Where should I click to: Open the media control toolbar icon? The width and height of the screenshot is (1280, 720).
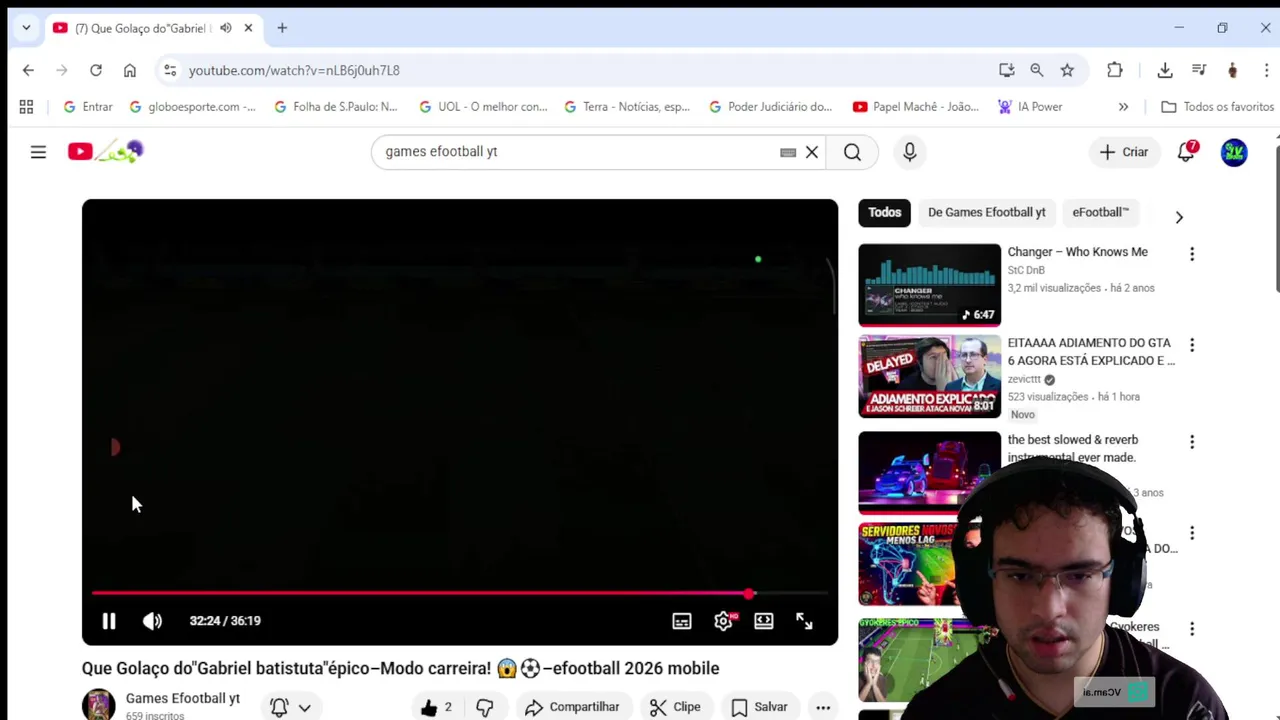point(1199,70)
